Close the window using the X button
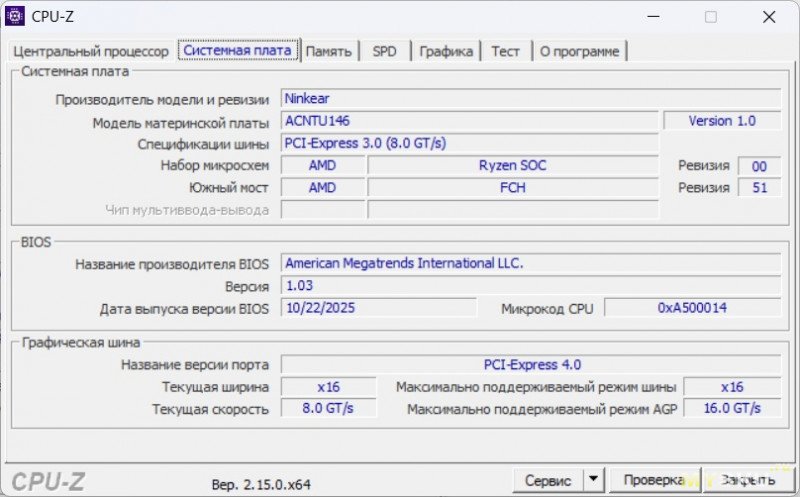The width and height of the screenshot is (800, 497). tap(768, 16)
